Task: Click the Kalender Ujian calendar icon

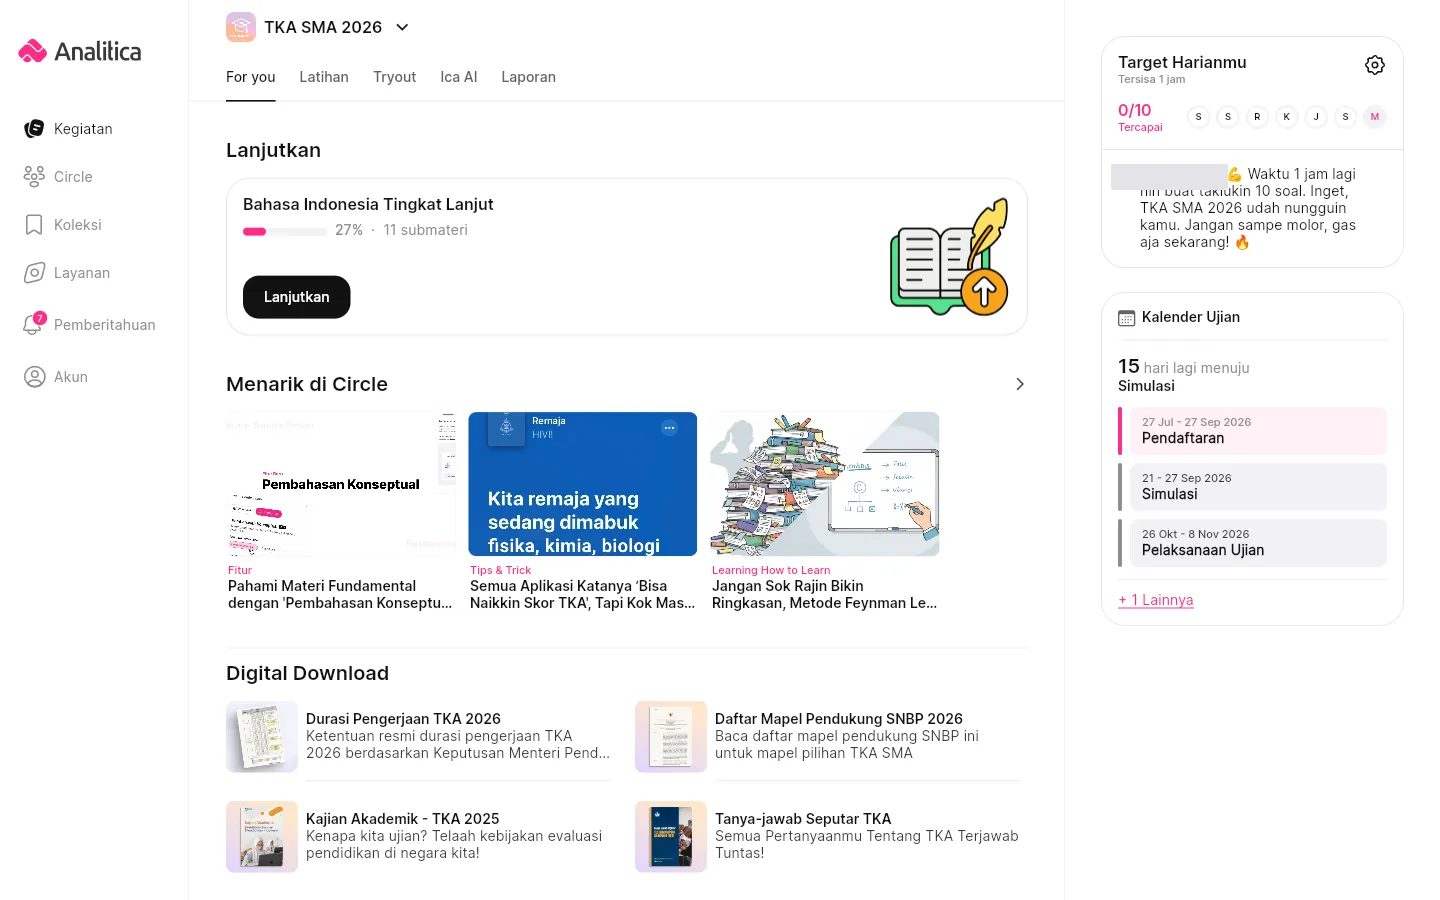Action: [1126, 318]
